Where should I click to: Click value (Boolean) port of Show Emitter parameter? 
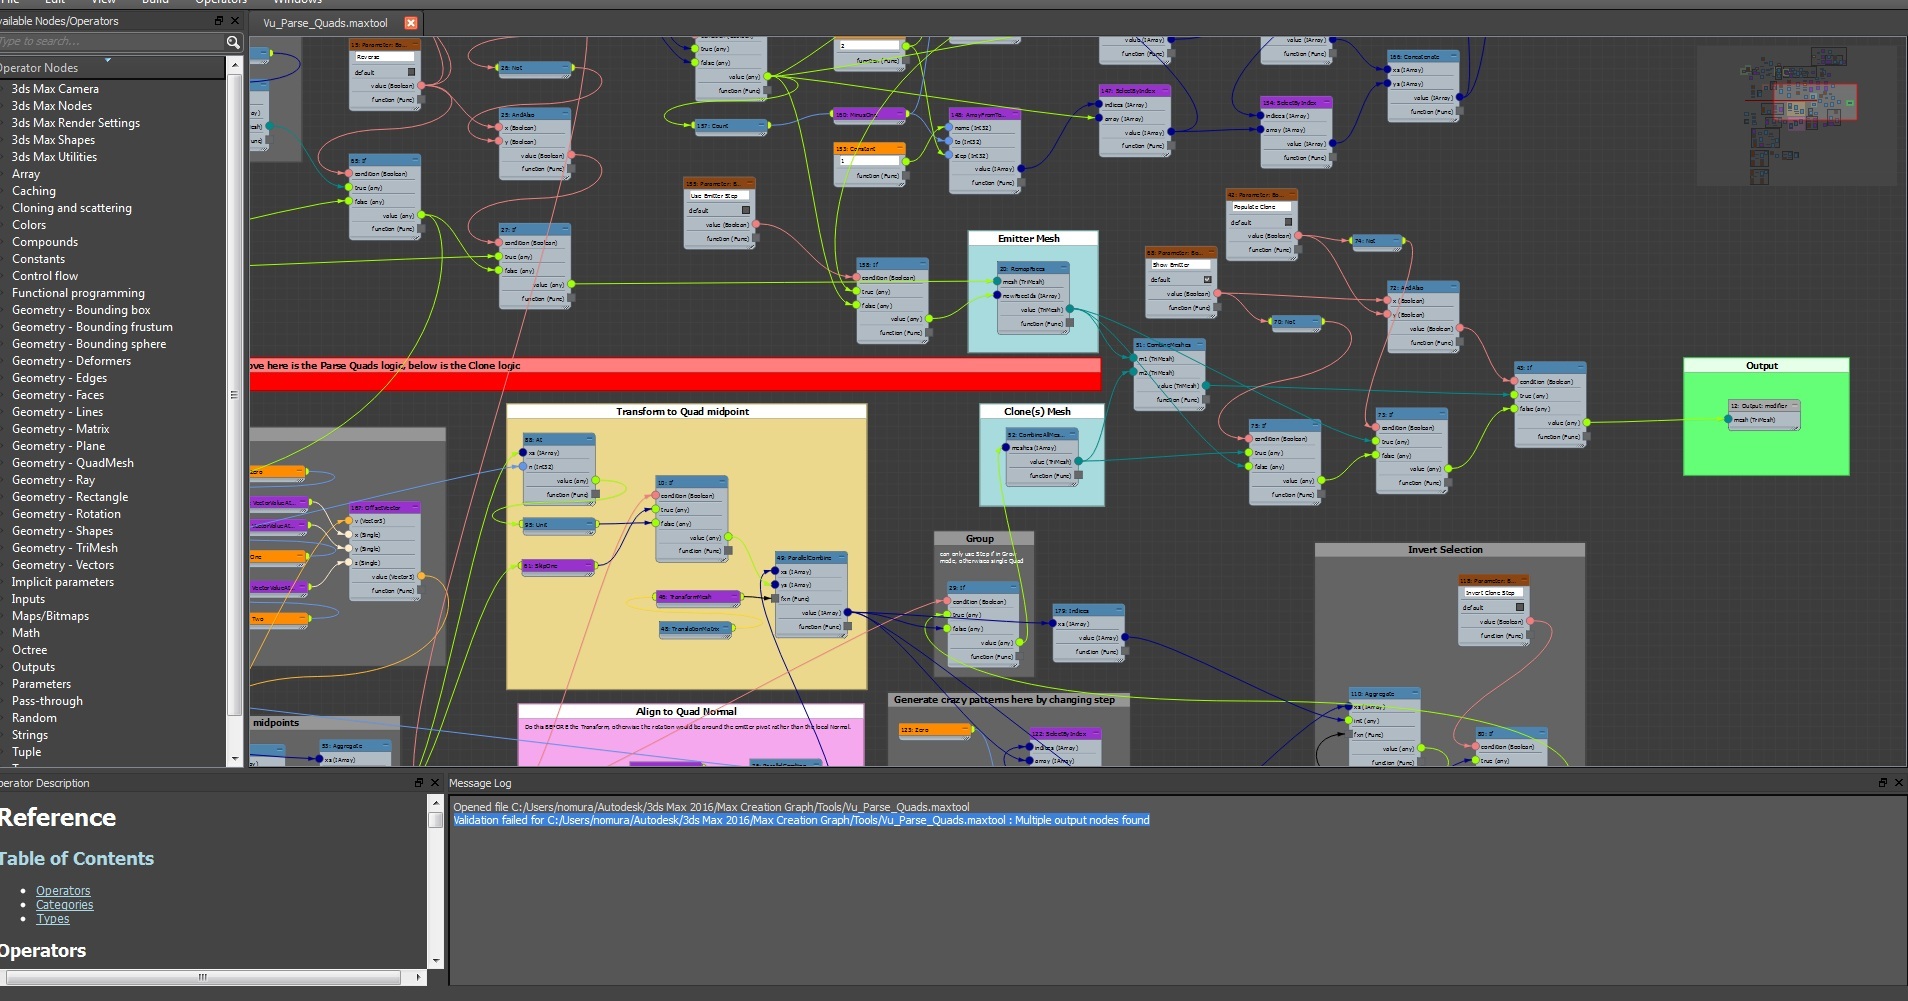coord(1217,294)
